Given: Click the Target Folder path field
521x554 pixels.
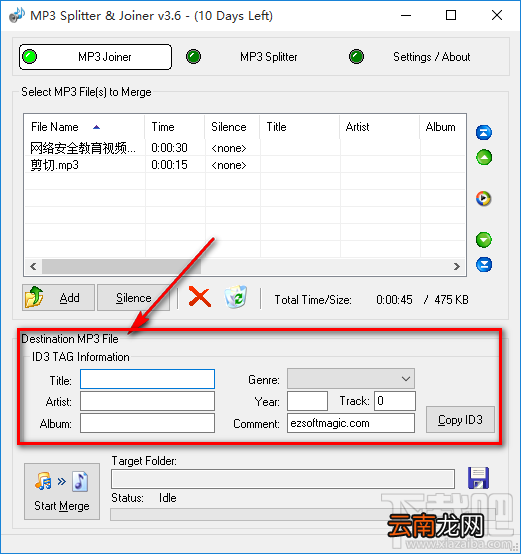Looking at the screenshot, I should pos(283,479).
